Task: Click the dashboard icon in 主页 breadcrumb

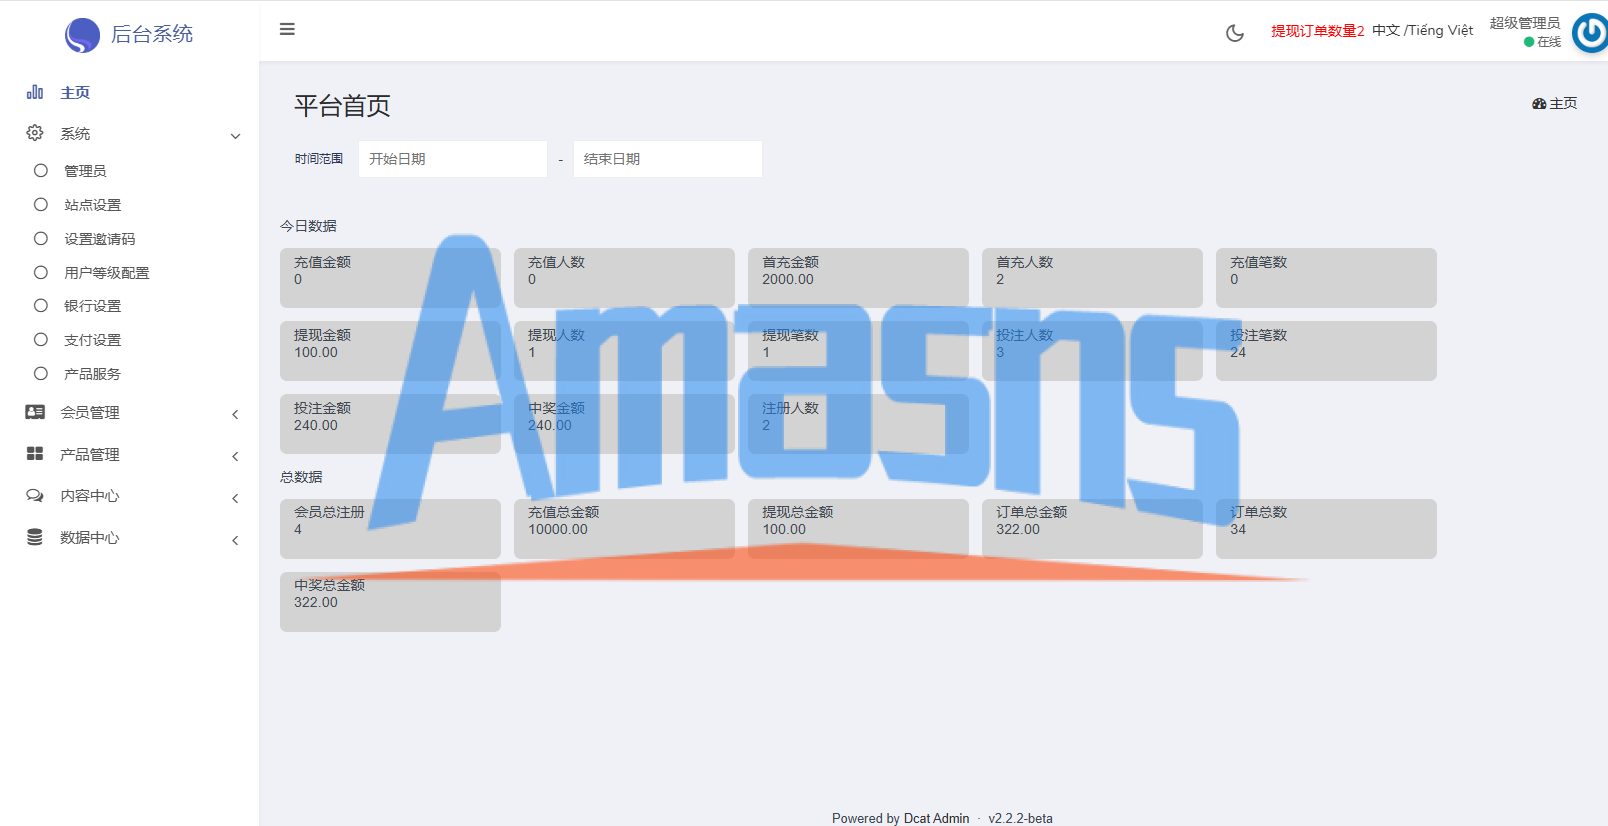Action: click(x=1539, y=104)
